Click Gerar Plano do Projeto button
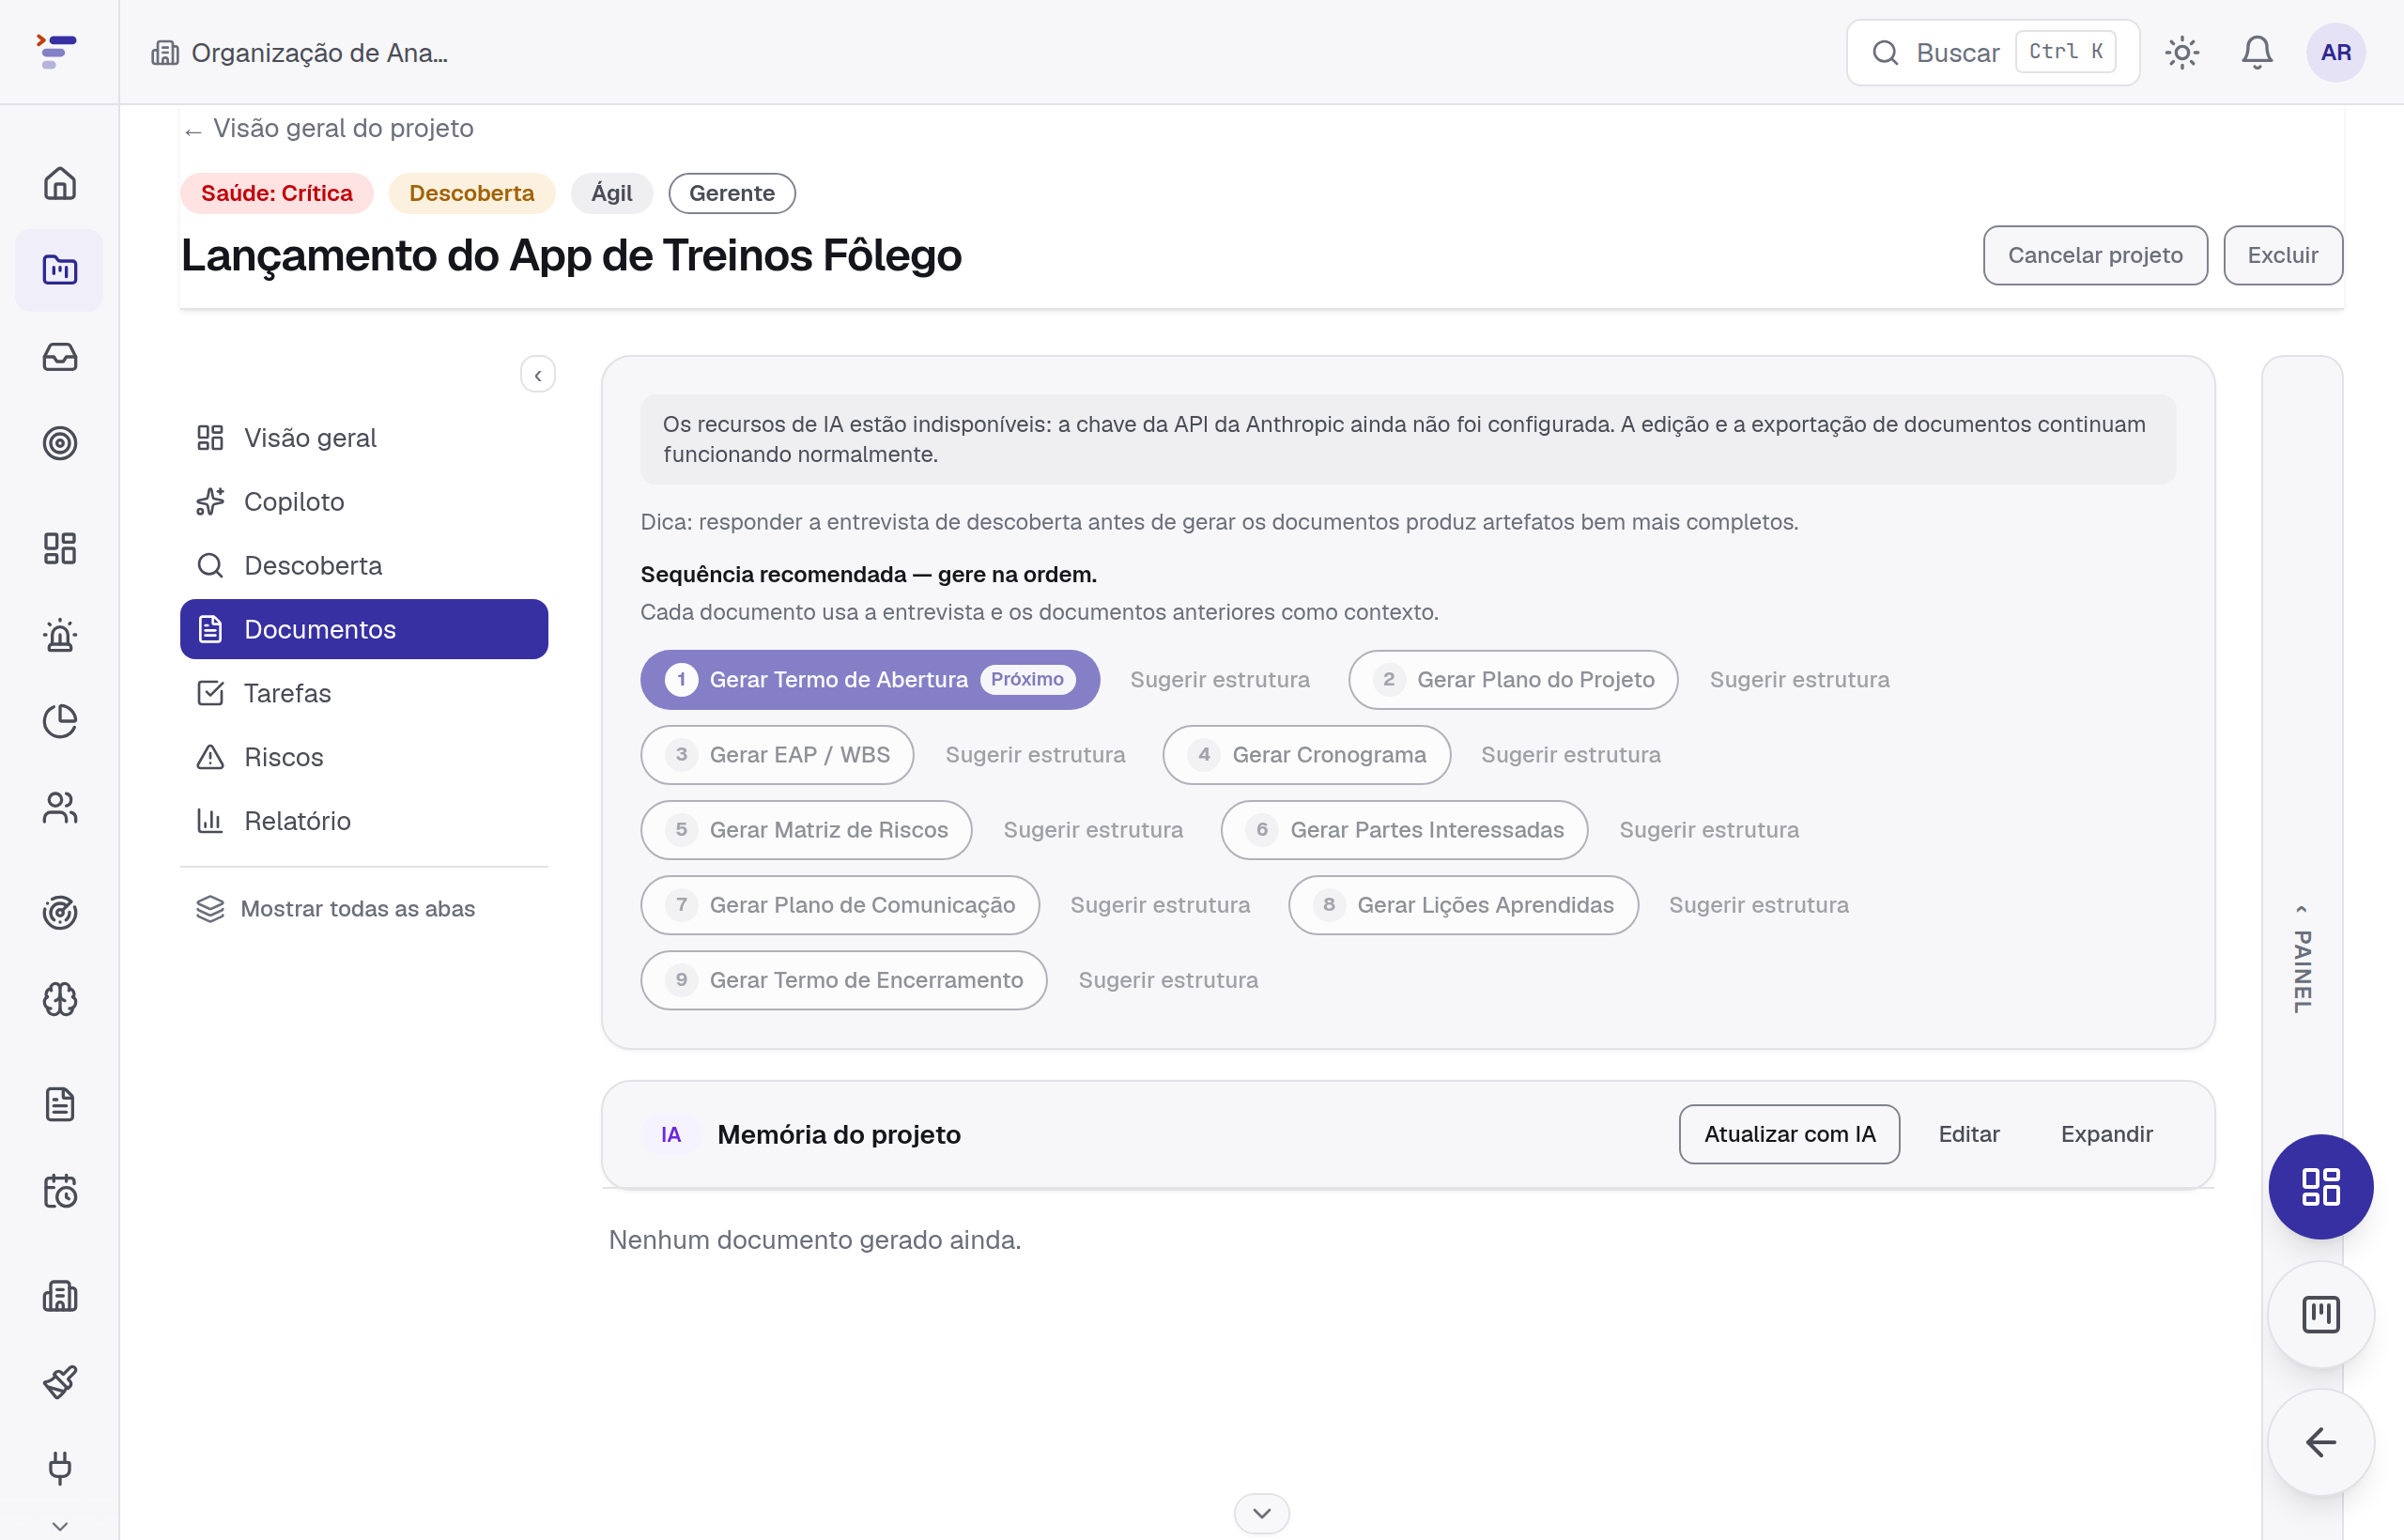The width and height of the screenshot is (2404, 1540). [1513, 680]
